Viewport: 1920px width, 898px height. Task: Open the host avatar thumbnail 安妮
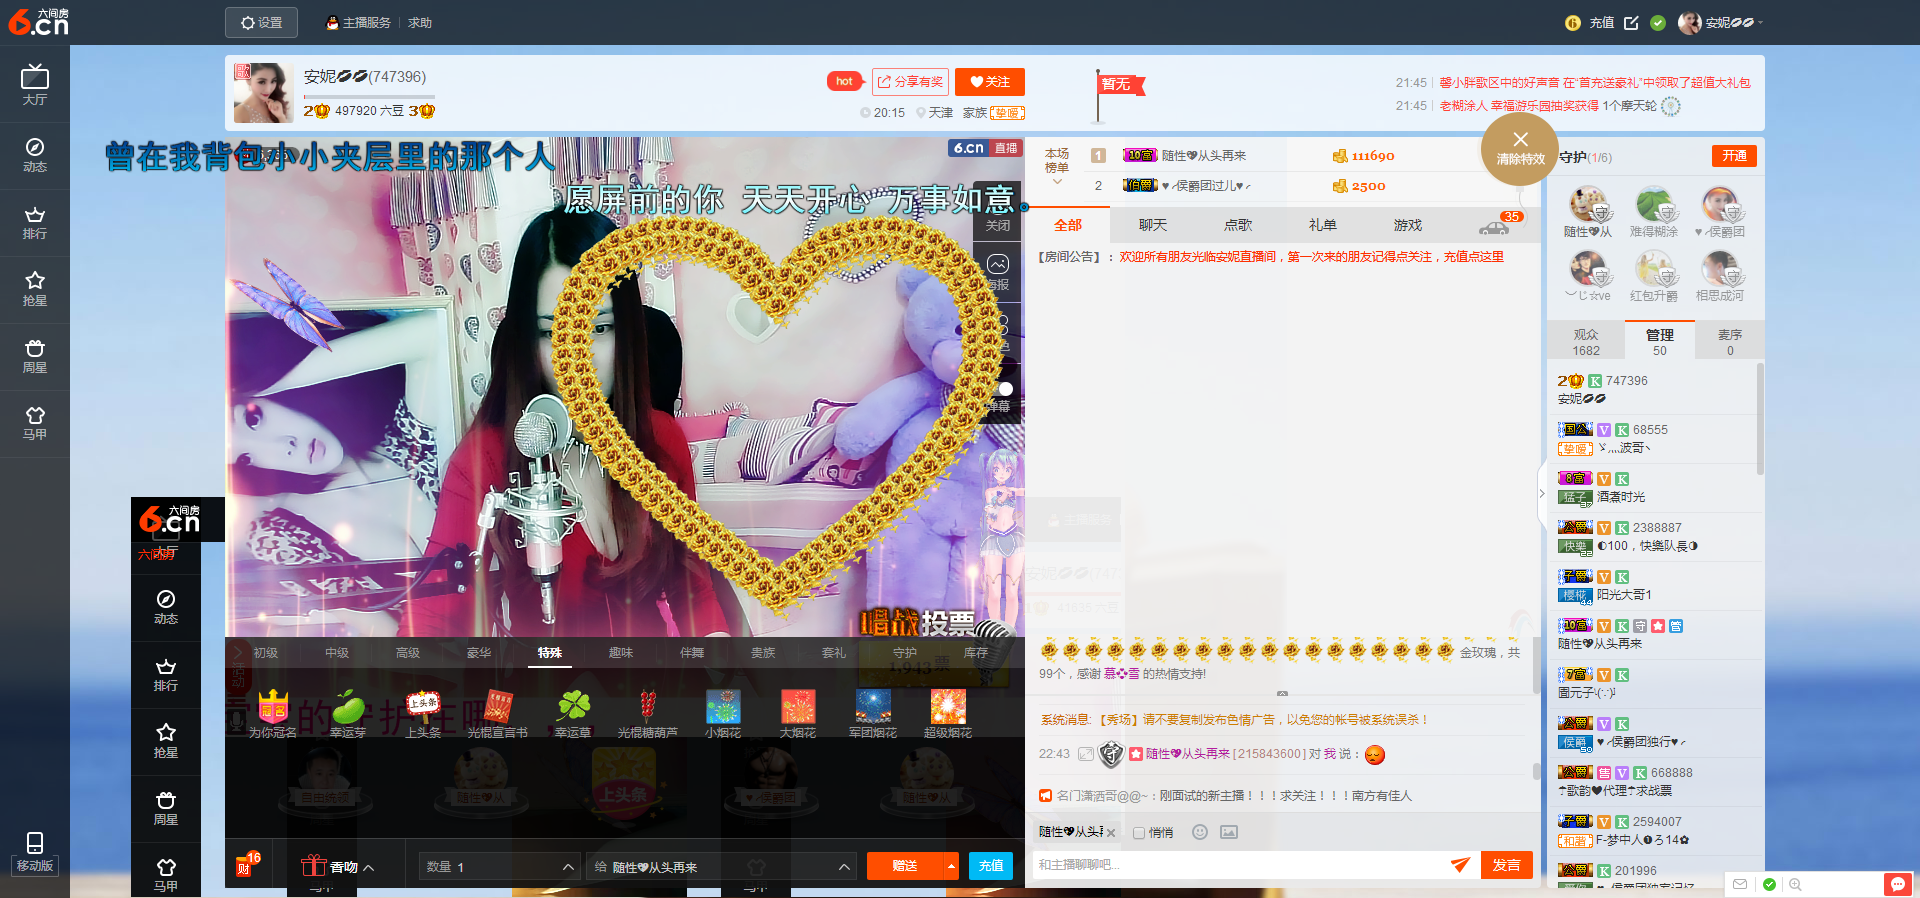point(263,92)
